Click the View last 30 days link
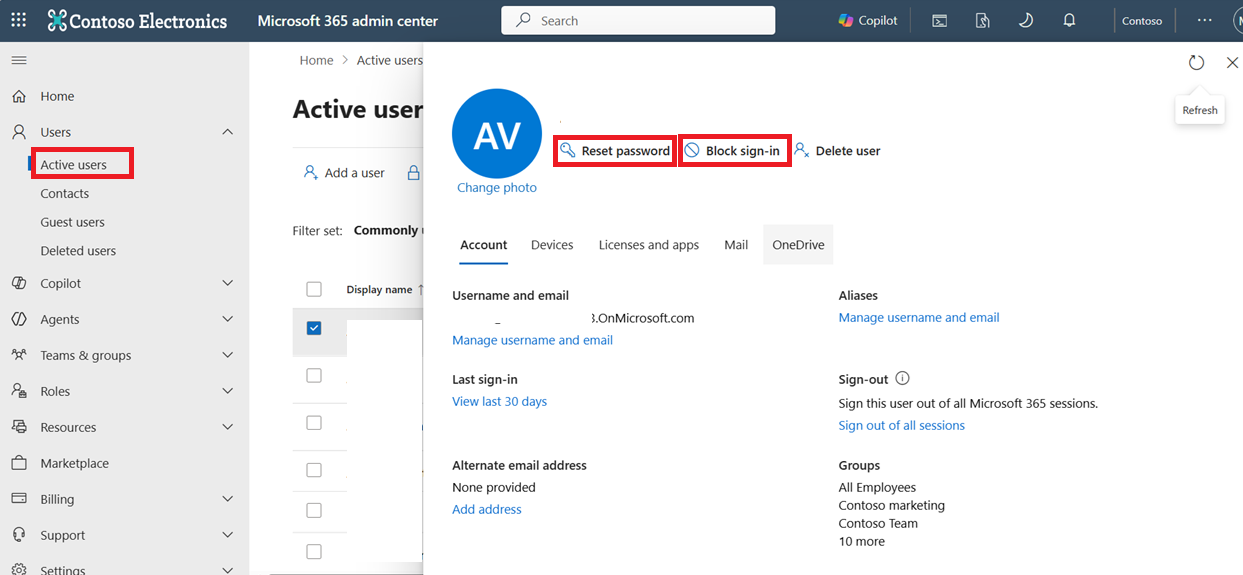Viewport: 1243px width, 575px height. [499, 402]
